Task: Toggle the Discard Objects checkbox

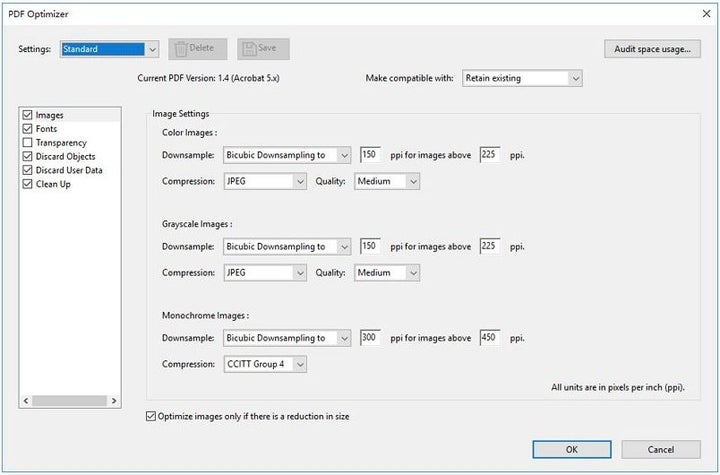Action: 28,157
